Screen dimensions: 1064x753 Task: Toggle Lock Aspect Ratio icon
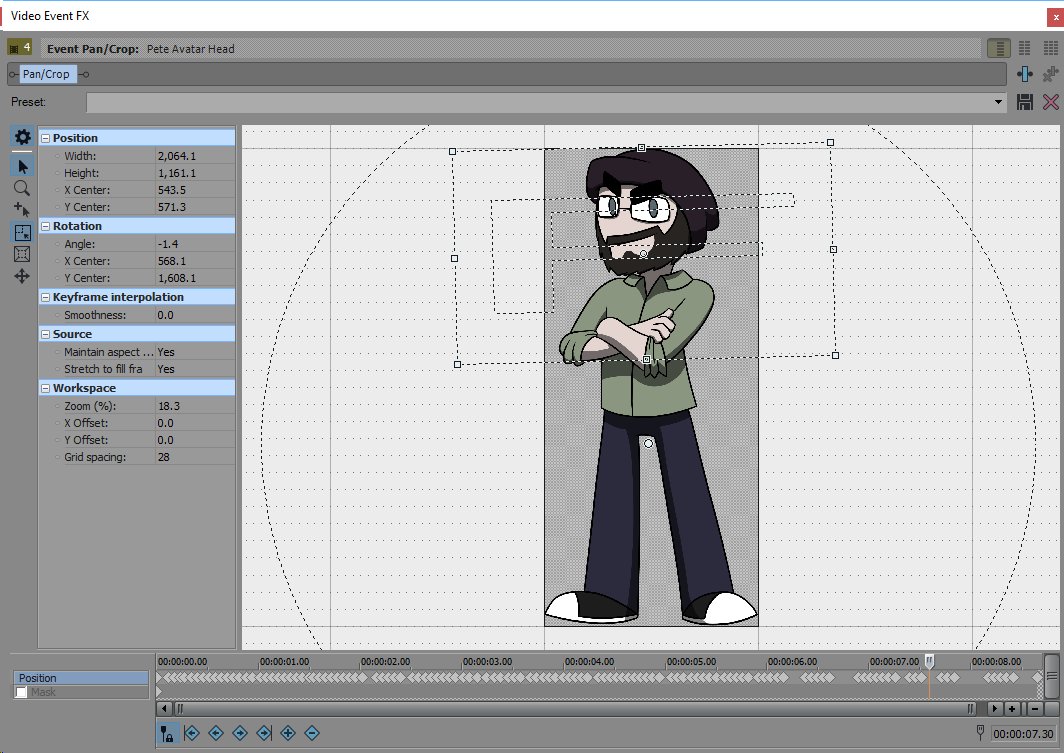tap(22, 233)
